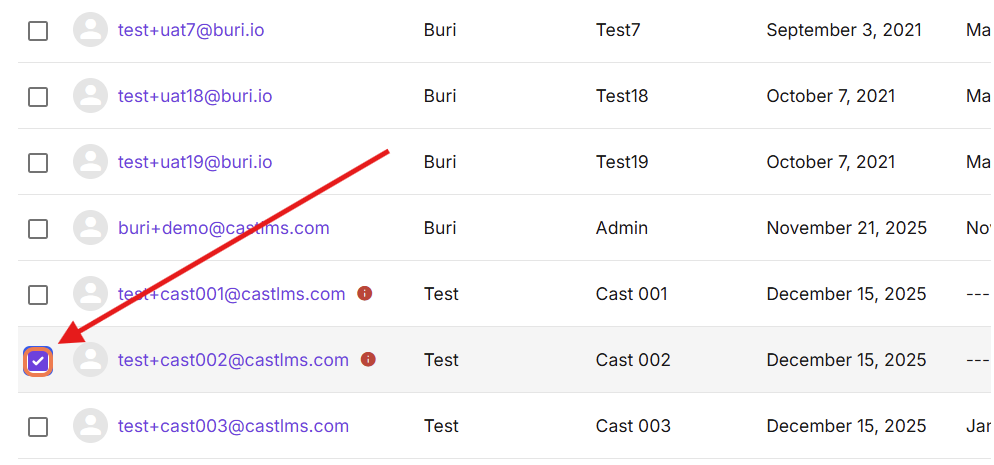
Task: Check the box for test+uat19@buri.io
Action: [x=38, y=163]
